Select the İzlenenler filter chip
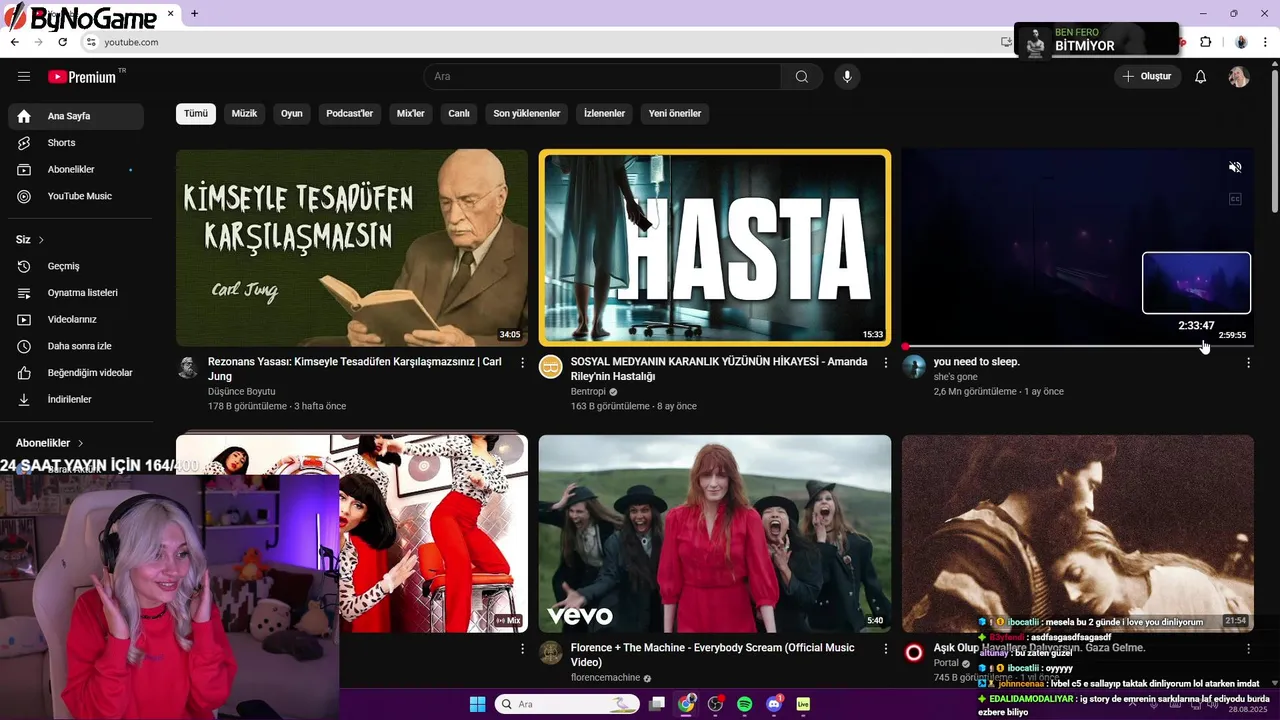 click(x=604, y=113)
